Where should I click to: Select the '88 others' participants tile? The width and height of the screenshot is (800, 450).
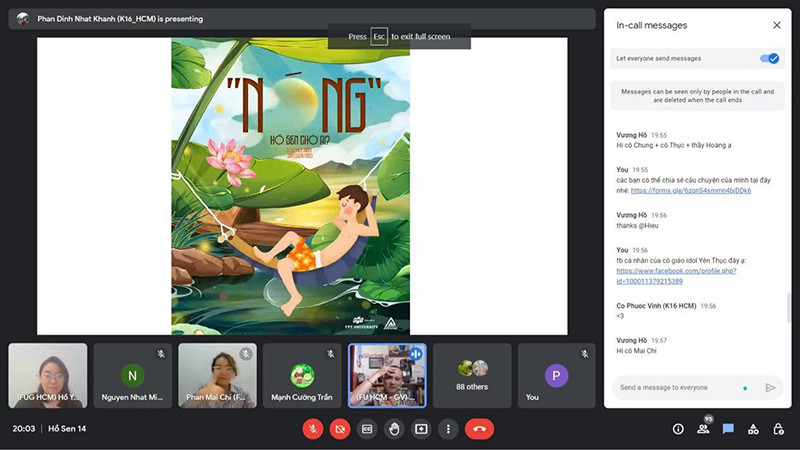(x=473, y=375)
